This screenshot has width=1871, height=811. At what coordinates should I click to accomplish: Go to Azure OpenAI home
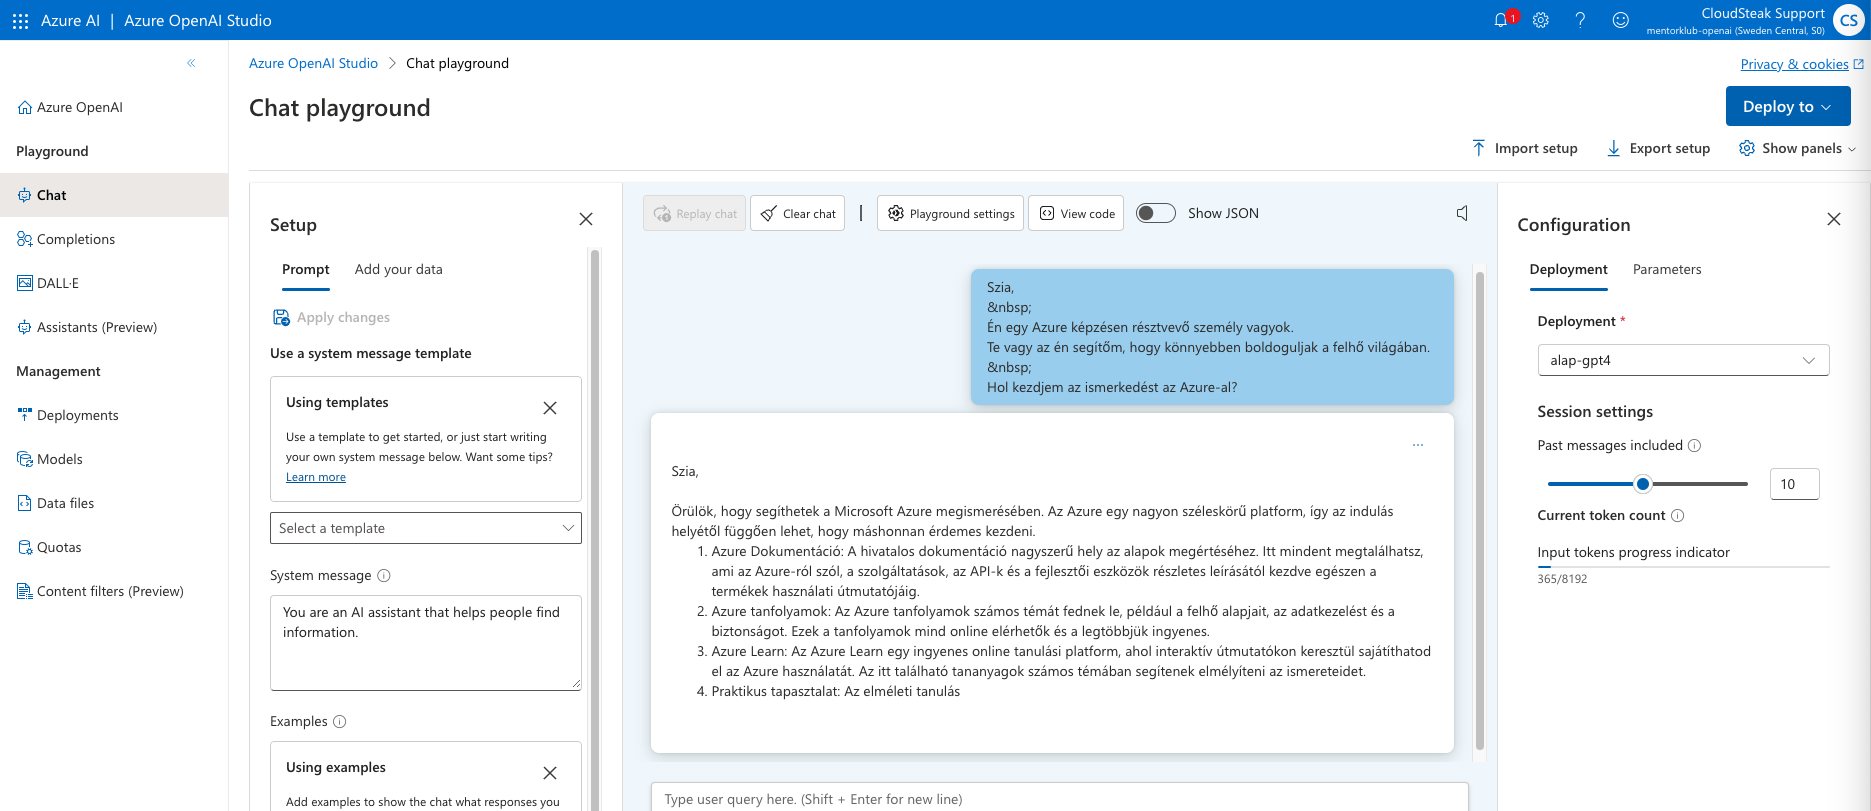click(70, 107)
